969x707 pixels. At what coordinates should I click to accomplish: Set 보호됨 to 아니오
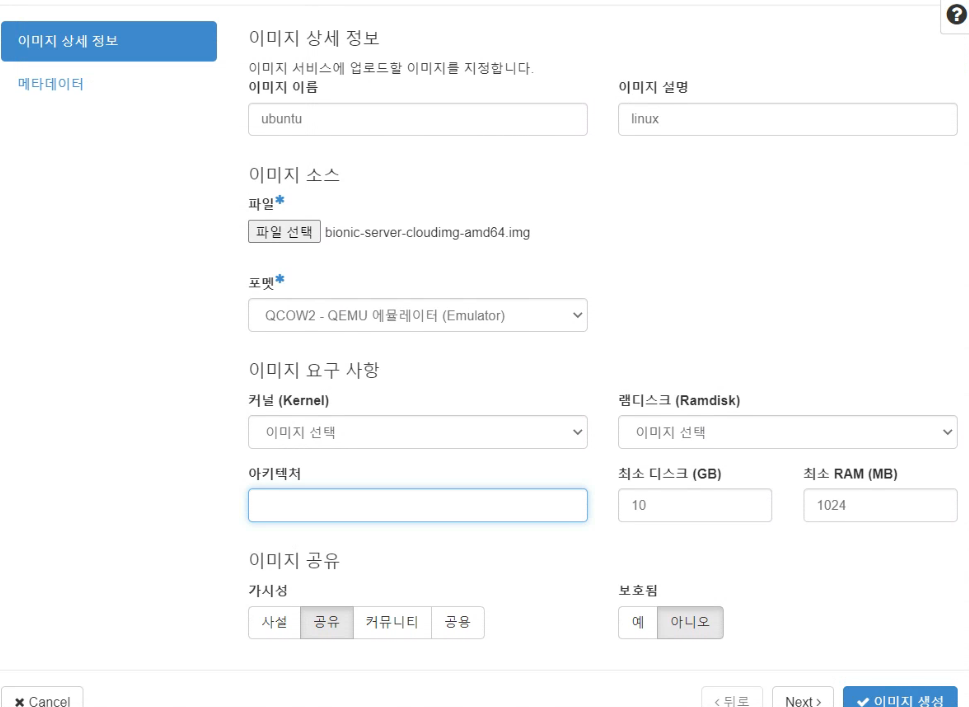[690, 622]
